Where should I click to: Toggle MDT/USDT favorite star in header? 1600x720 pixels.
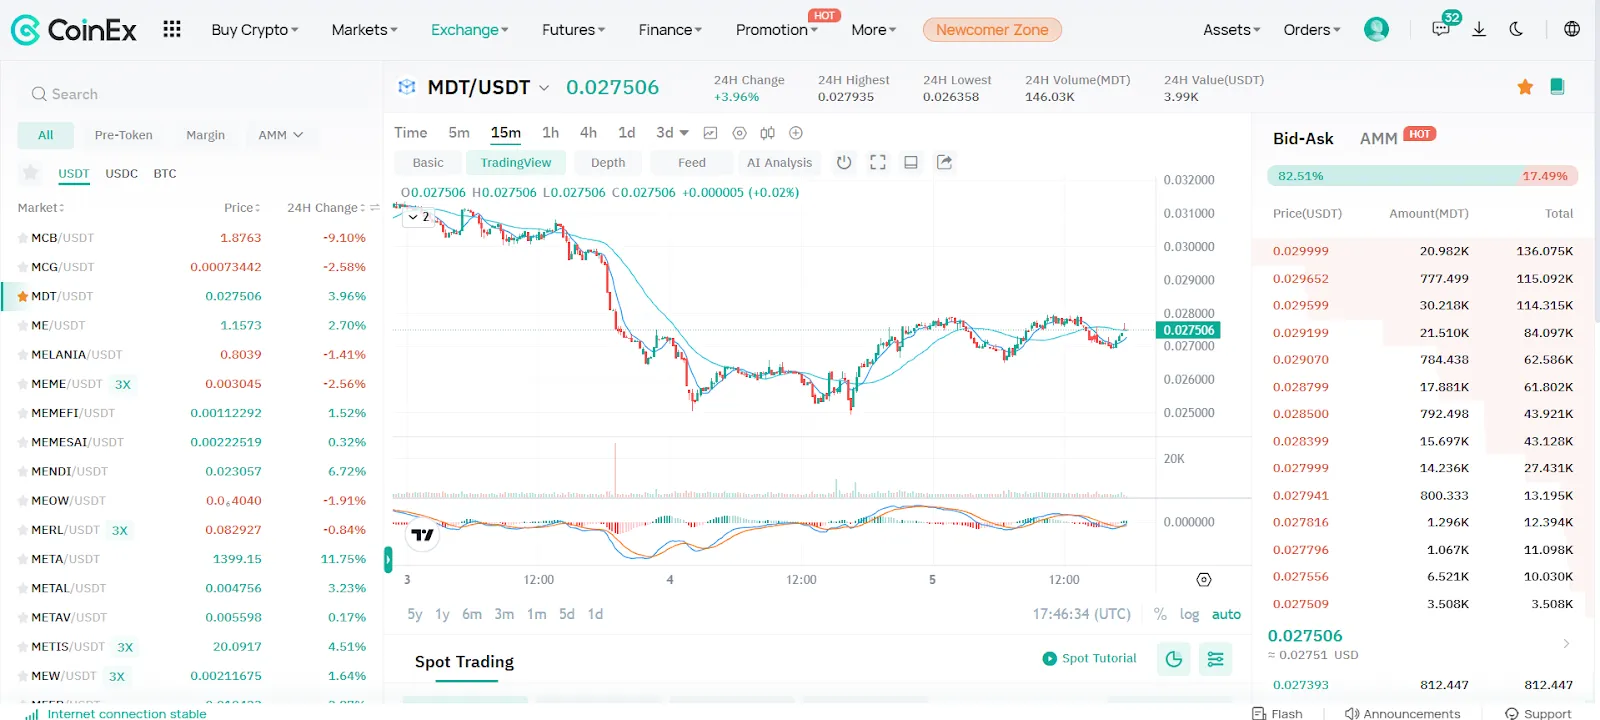pyautogui.click(x=1525, y=87)
